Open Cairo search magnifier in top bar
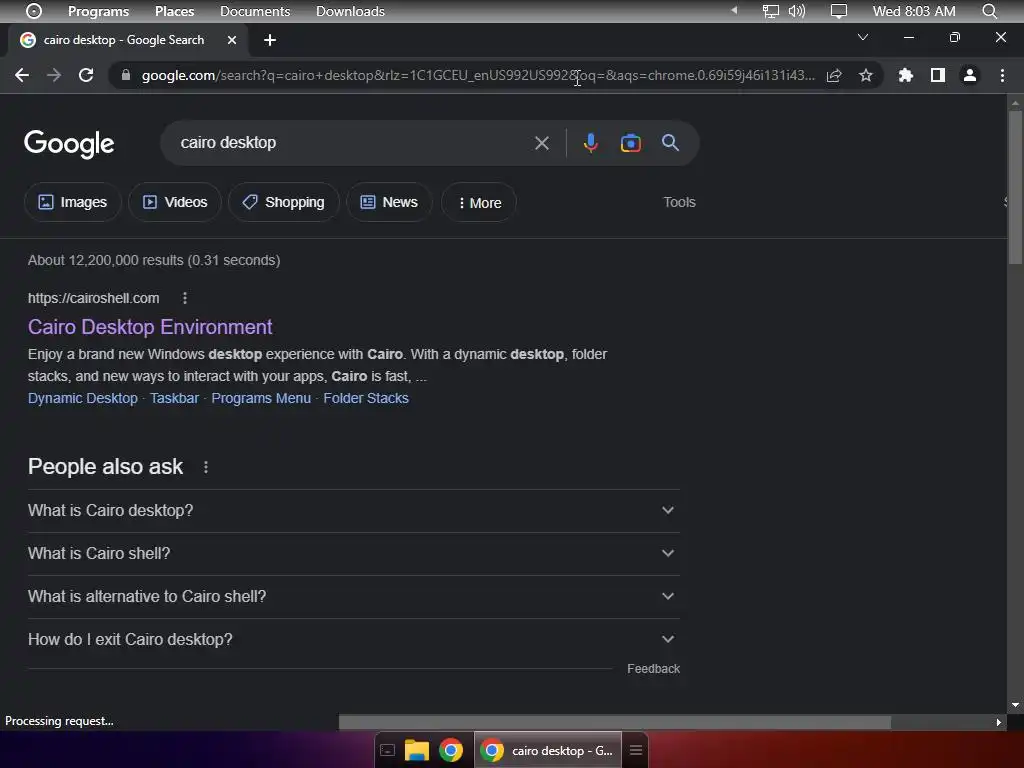This screenshot has width=1024, height=768. coord(989,11)
